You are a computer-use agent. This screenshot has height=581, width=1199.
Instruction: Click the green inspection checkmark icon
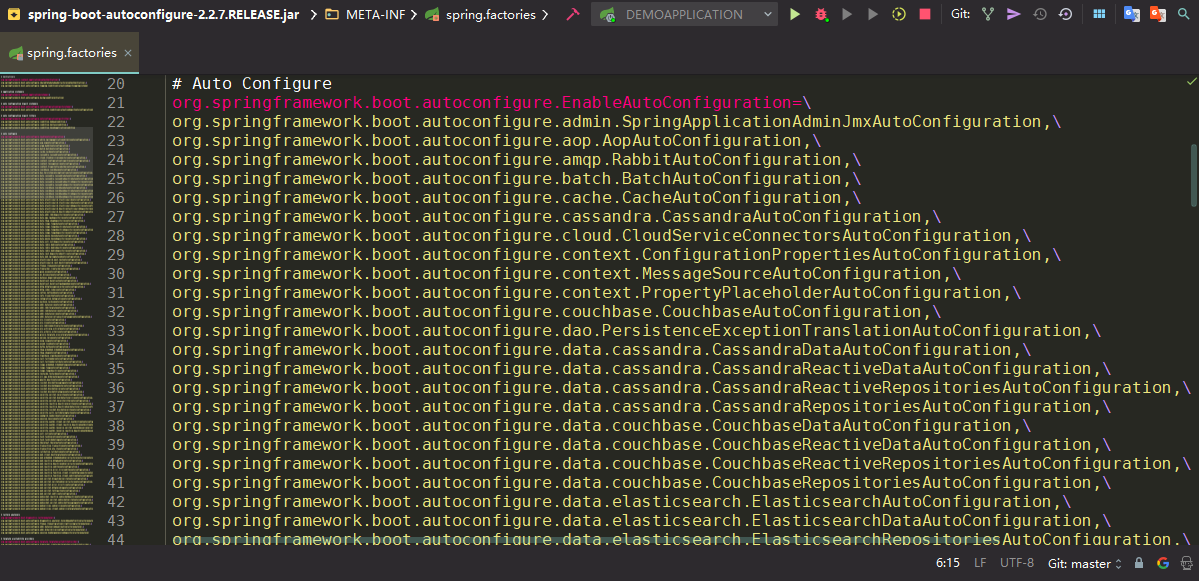point(1191,81)
